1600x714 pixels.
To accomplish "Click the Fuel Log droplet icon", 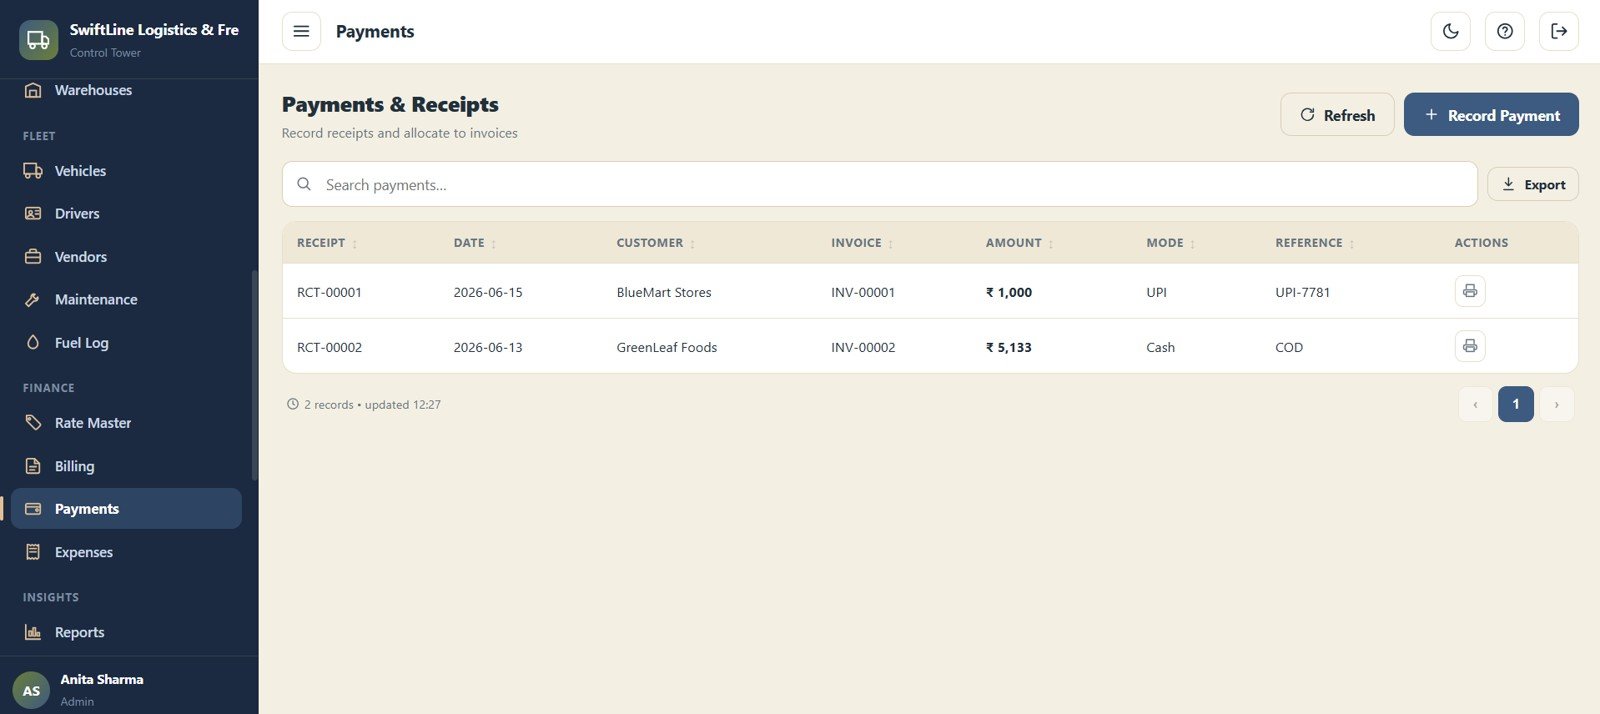I will 33,342.
